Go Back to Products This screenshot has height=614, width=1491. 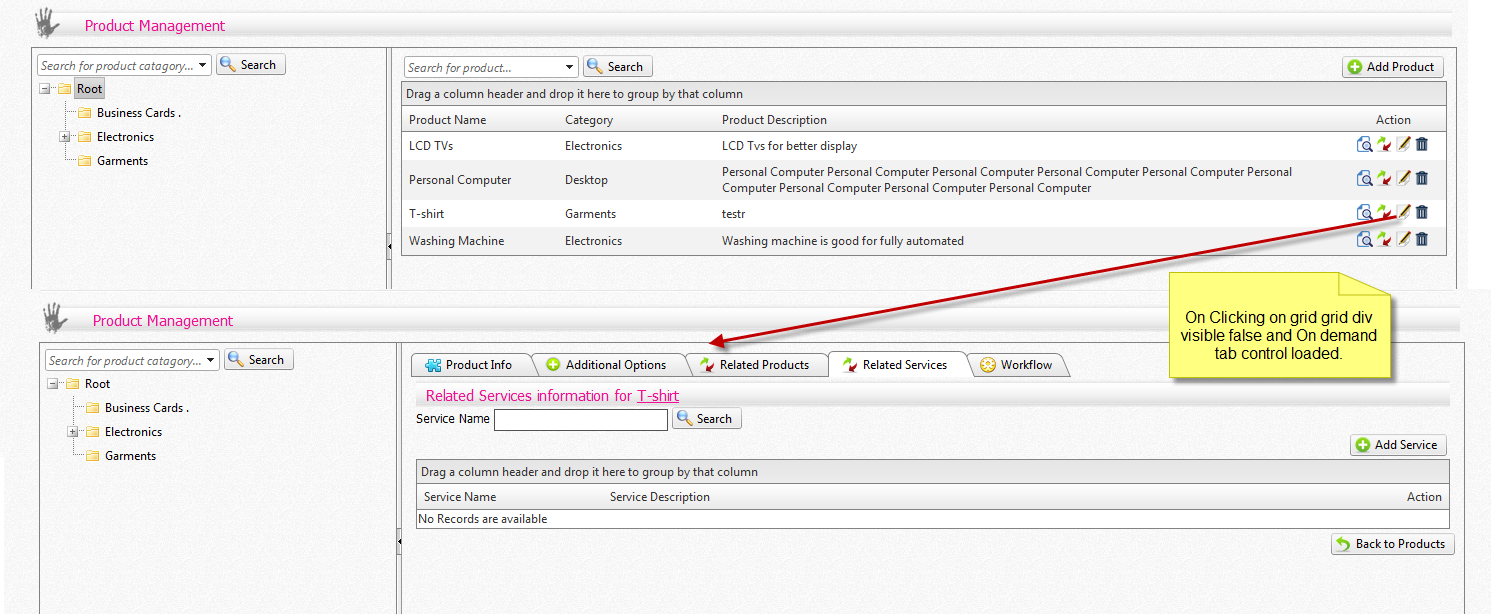pyautogui.click(x=1392, y=544)
